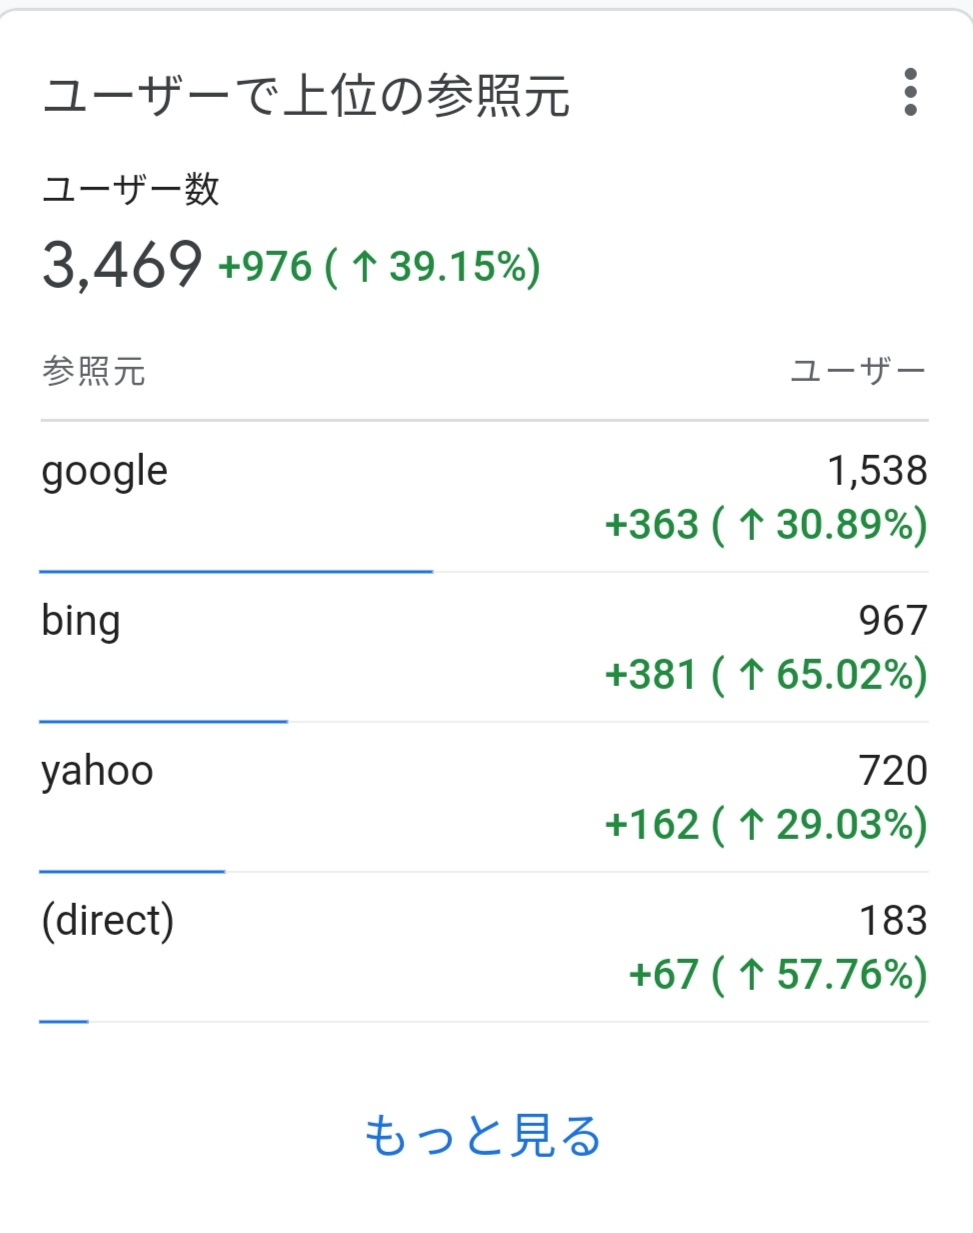Viewport: 973px width, 1233px height.
Task: Click the total user count 3,469
Action: pyautogui.click(x=122, y=265)
